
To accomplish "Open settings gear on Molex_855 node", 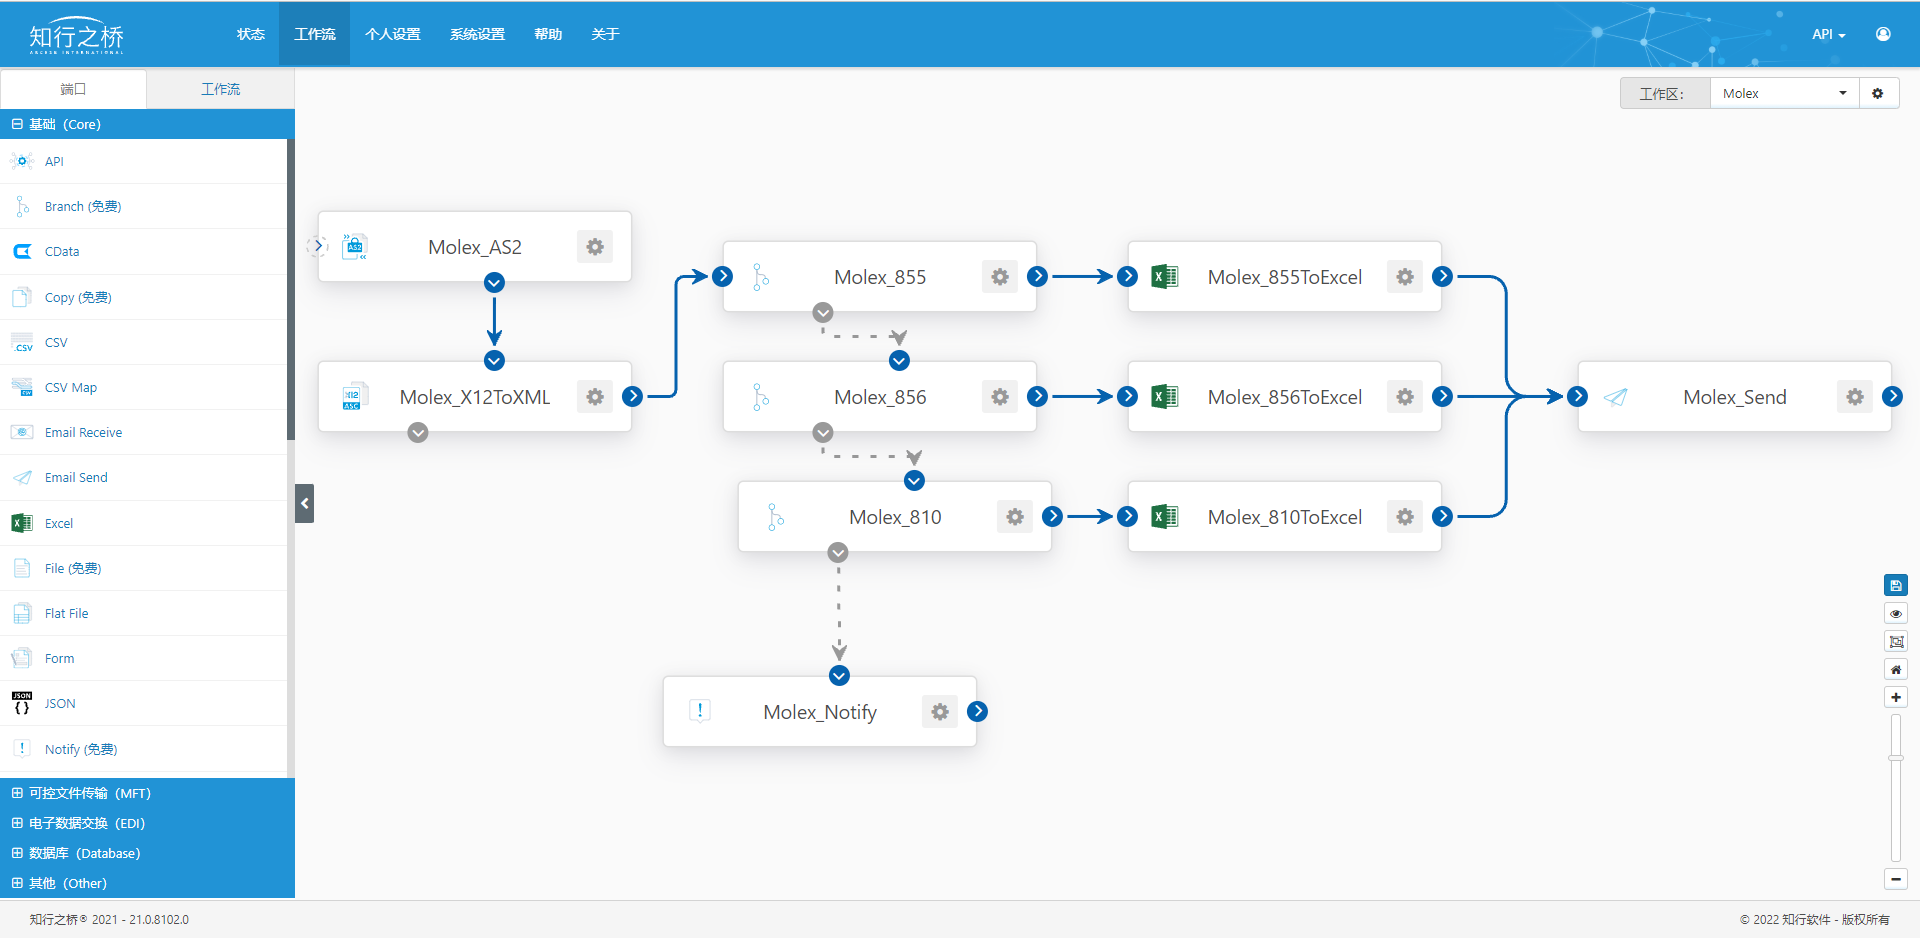I will (1000, 277).
